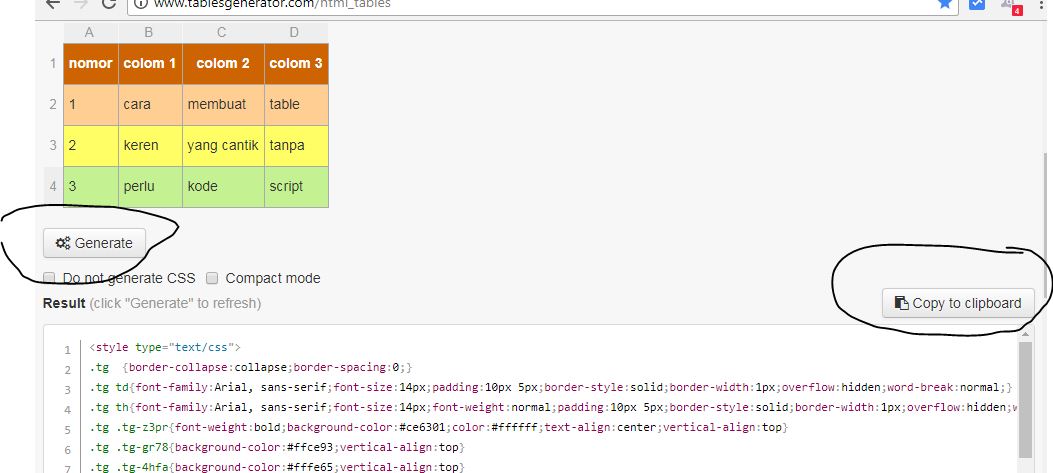The height and width of the screenshot is (473, 1053).
Task: Enable Do not generate CSS checkbox
Action: pos(49,278)
